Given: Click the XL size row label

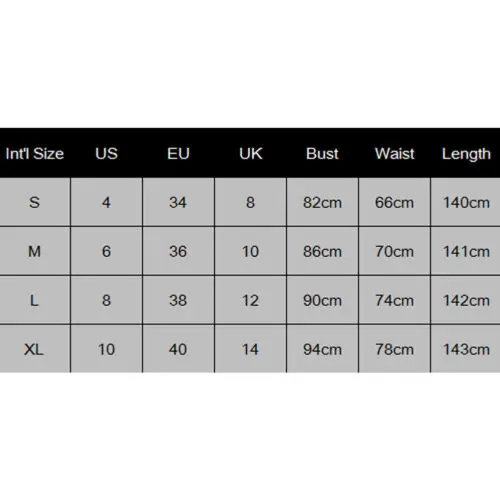Looking at the screenshot, I should [x=35, y=349].
